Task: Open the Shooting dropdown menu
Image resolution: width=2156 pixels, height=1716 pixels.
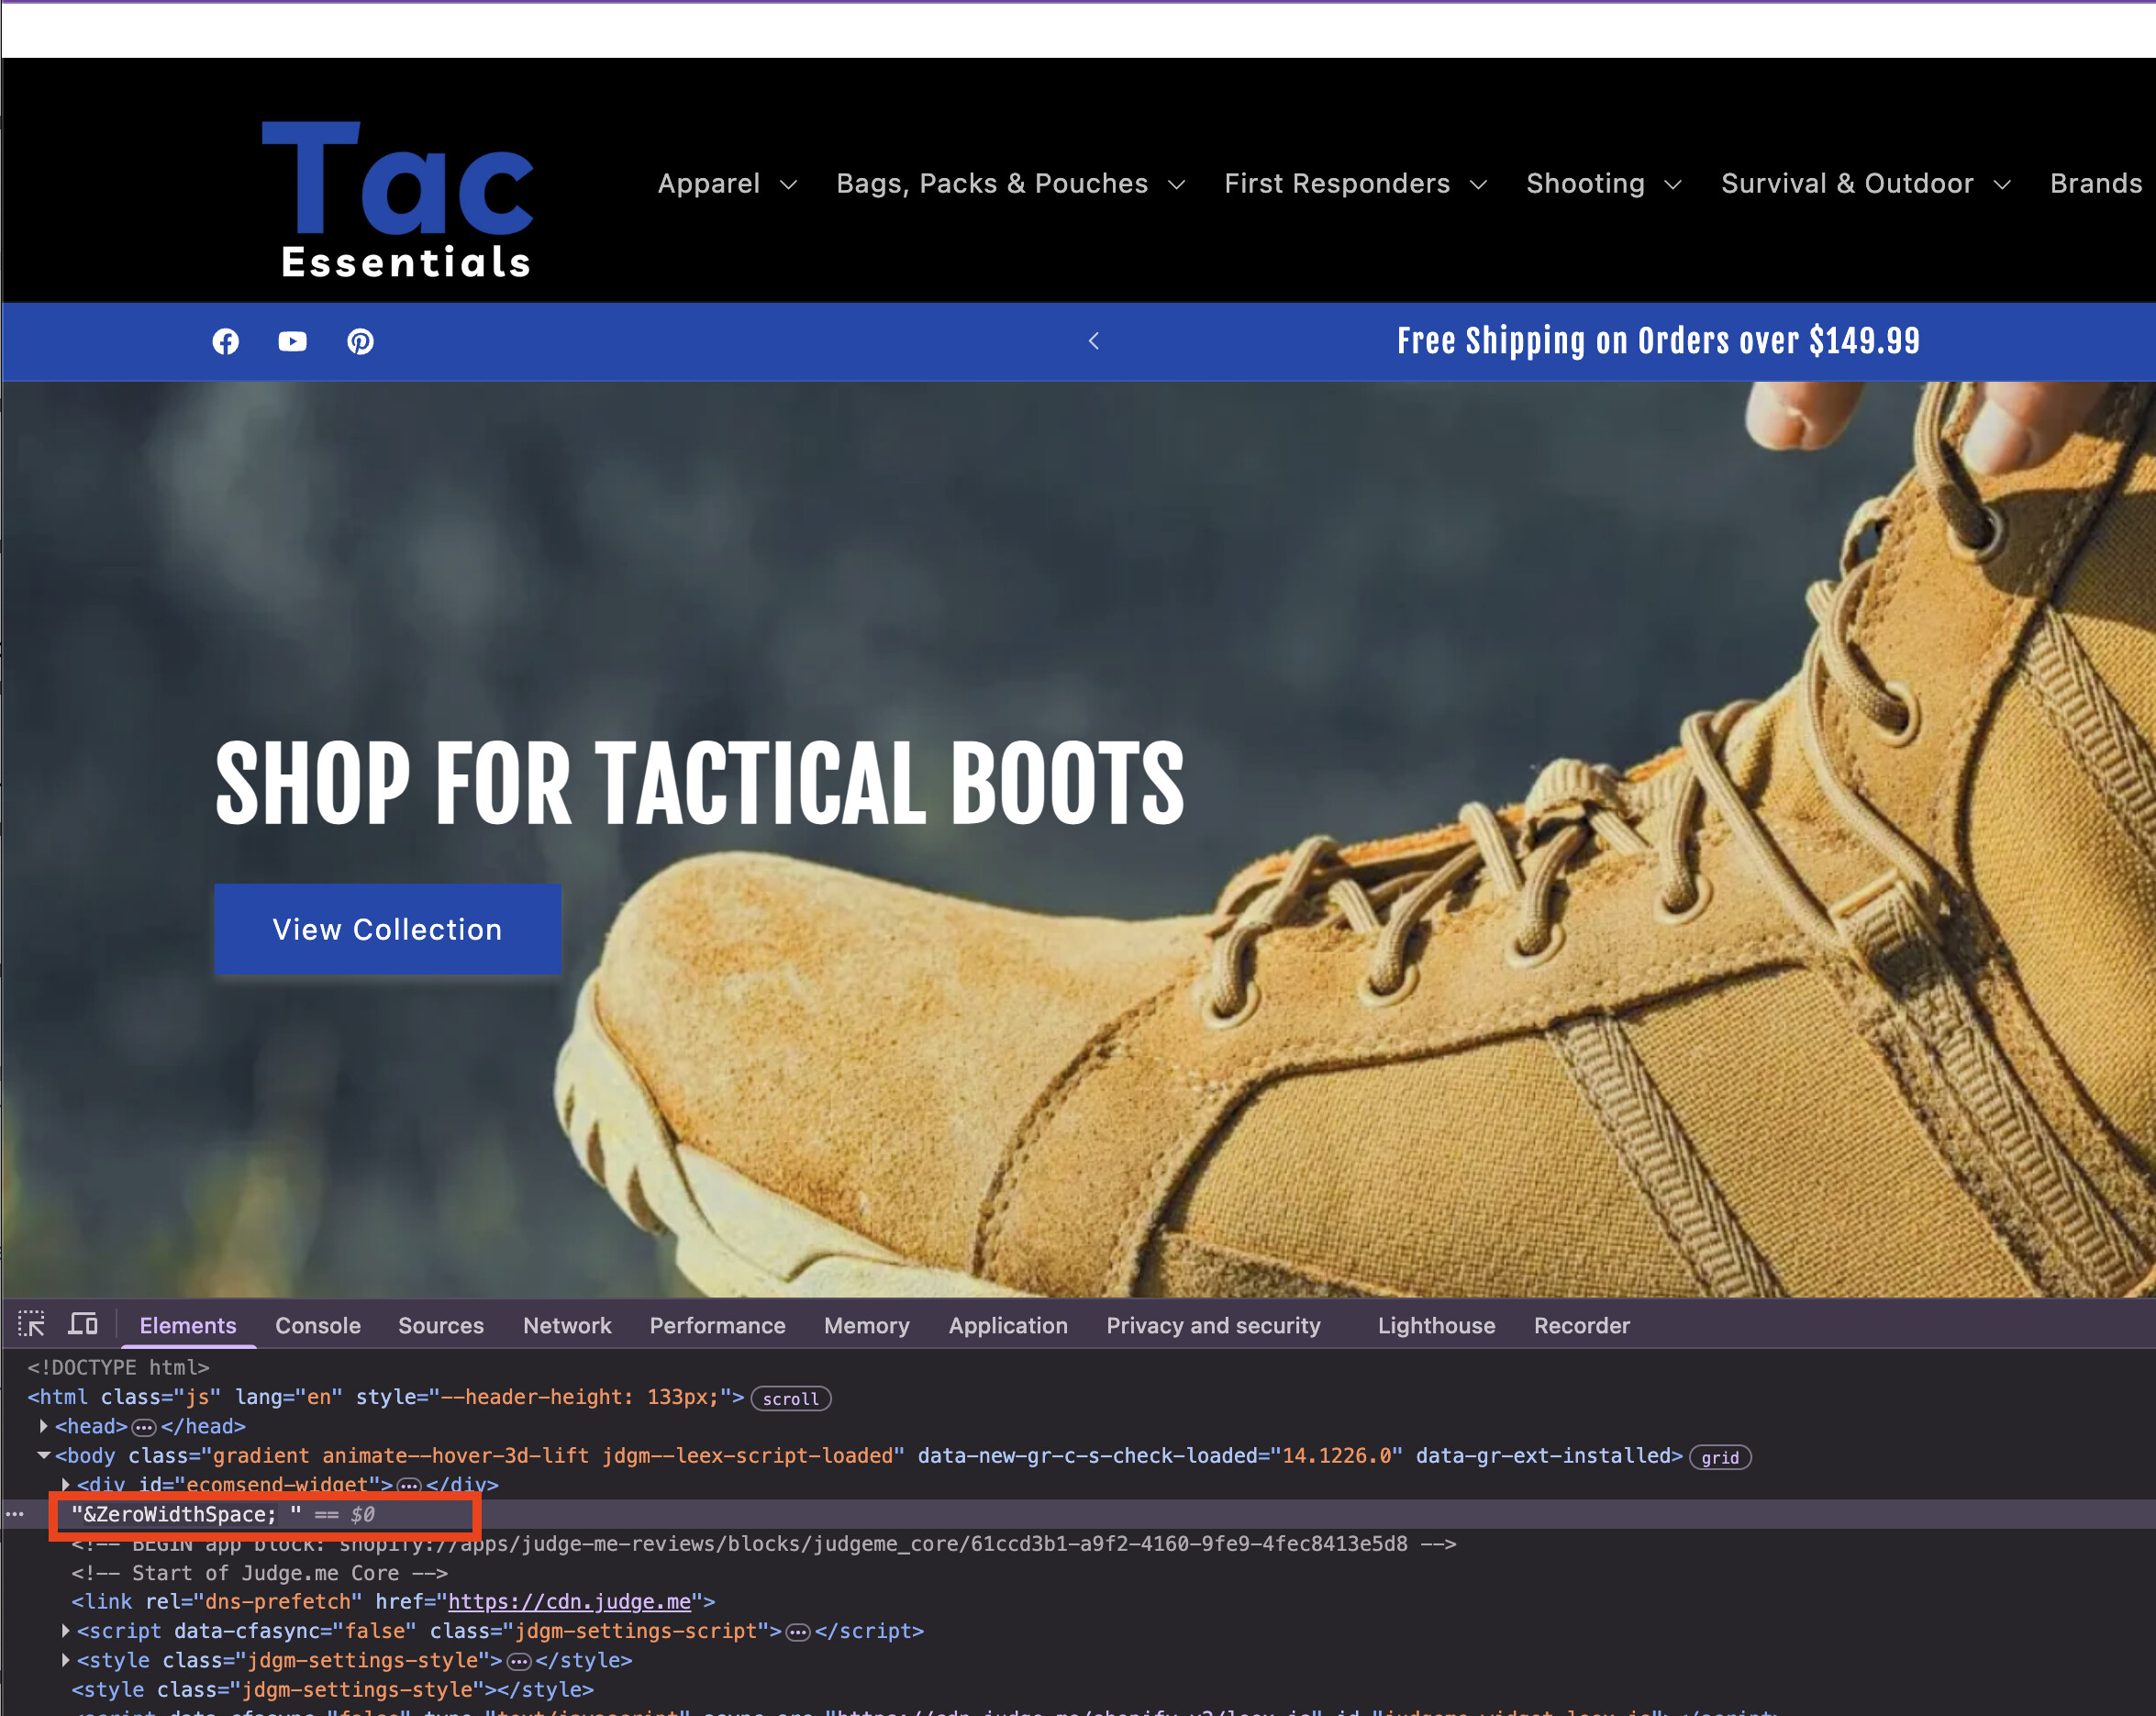Action: (1603, 184)
